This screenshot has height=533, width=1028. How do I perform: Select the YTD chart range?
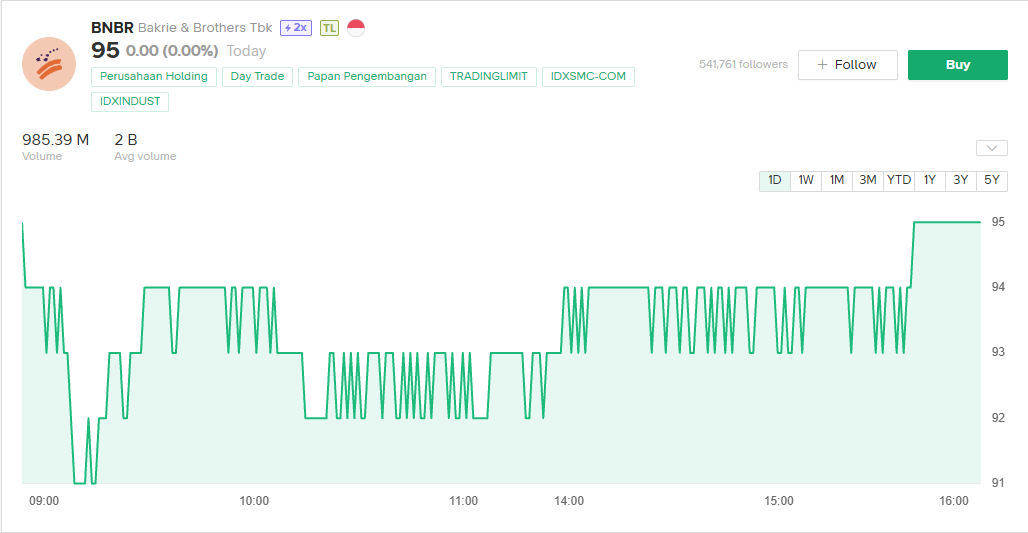coord(899,180)
